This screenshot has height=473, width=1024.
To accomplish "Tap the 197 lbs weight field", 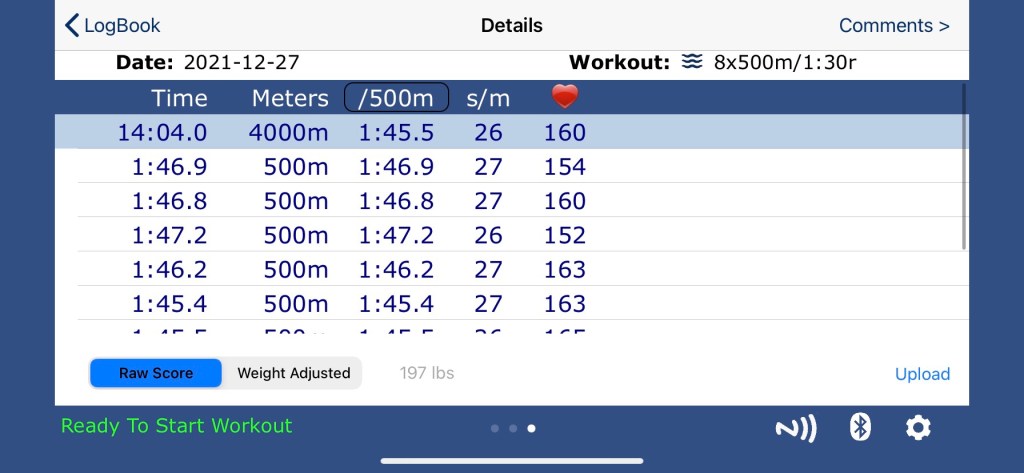I will click(427, 373).
